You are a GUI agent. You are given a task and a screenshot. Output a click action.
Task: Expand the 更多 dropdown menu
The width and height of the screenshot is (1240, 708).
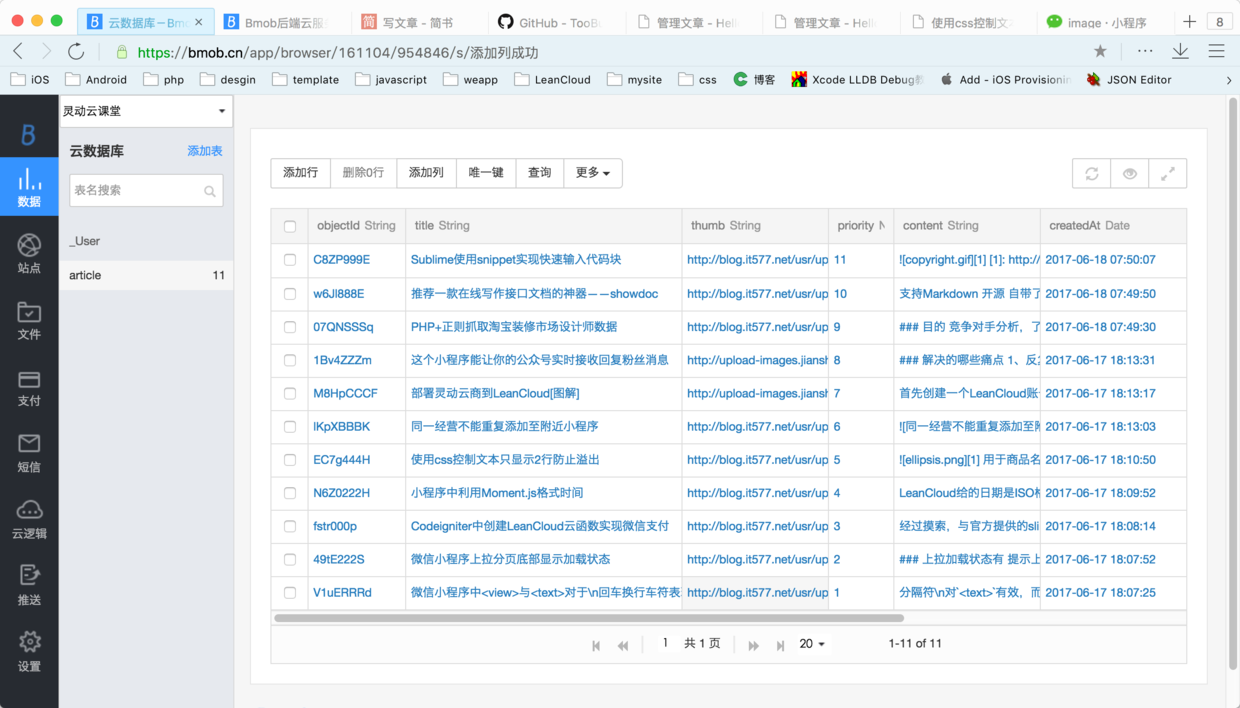click(x=593, y=173)
